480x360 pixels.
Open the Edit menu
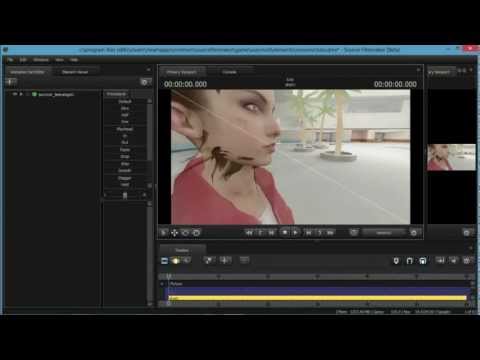pyautogui.click(x=23, y=60)
